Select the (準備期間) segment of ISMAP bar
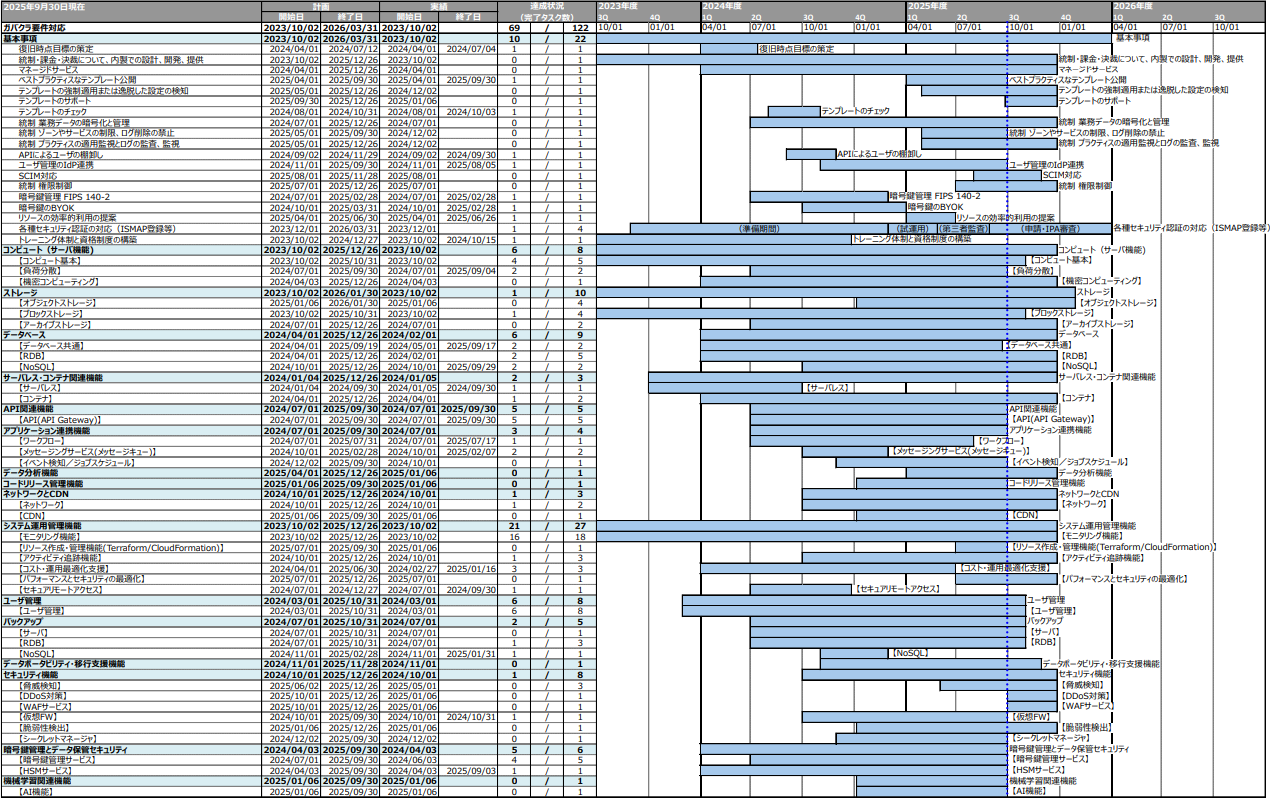This screenshot has width=1270, height=798. click(758, 228)
